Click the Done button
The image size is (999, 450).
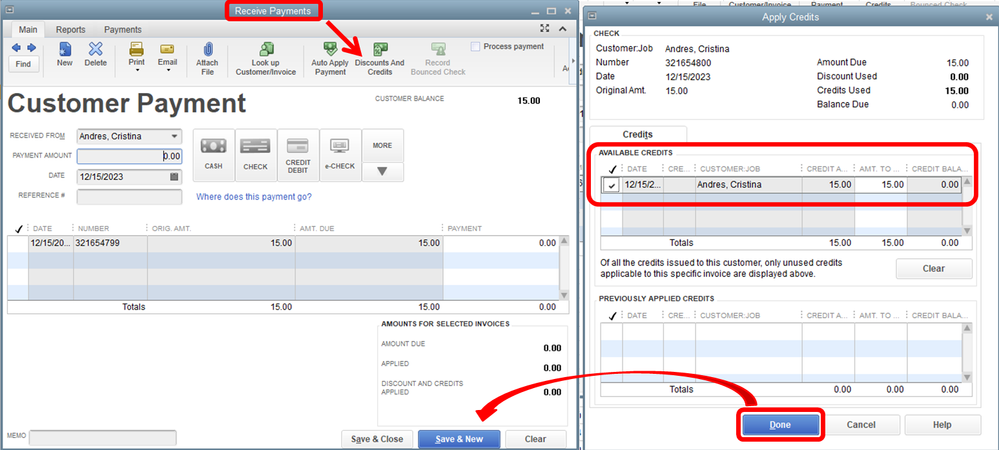point(780,425)
